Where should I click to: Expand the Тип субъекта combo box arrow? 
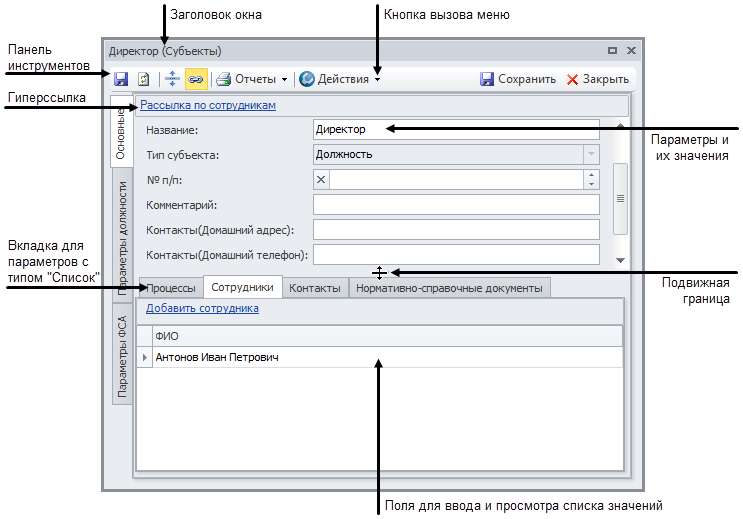(x=591, y=154)
